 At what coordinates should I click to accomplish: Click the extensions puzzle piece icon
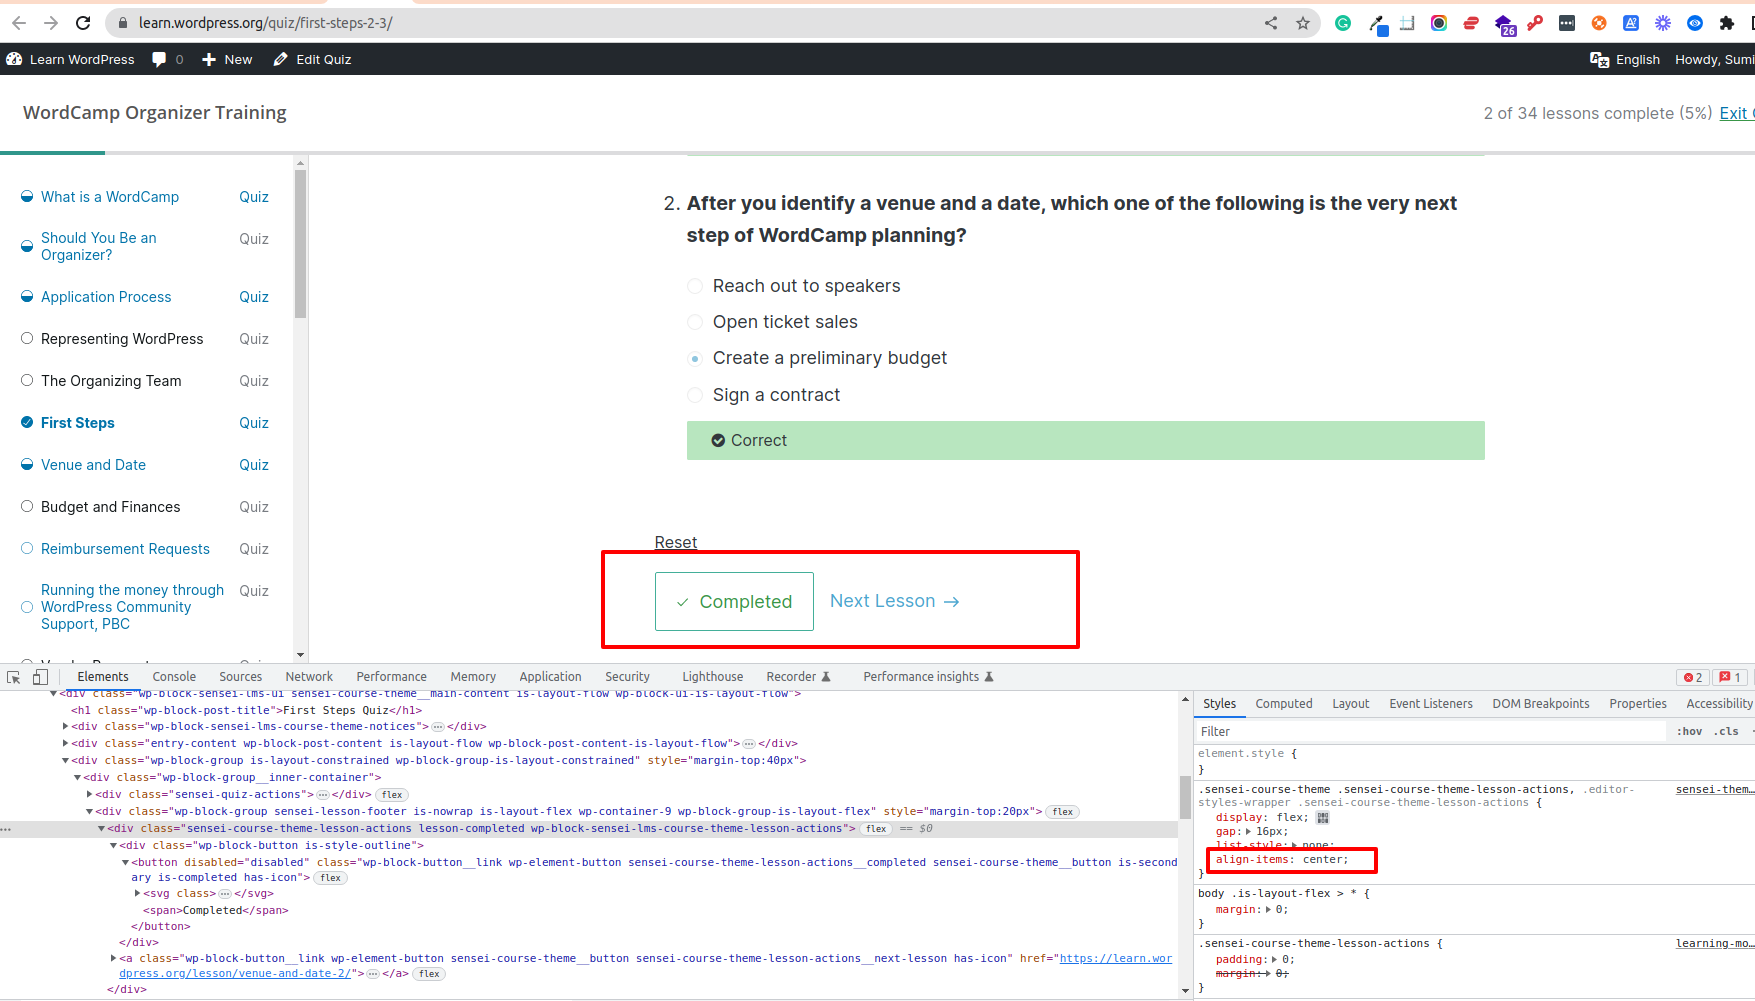(1727, 22)
